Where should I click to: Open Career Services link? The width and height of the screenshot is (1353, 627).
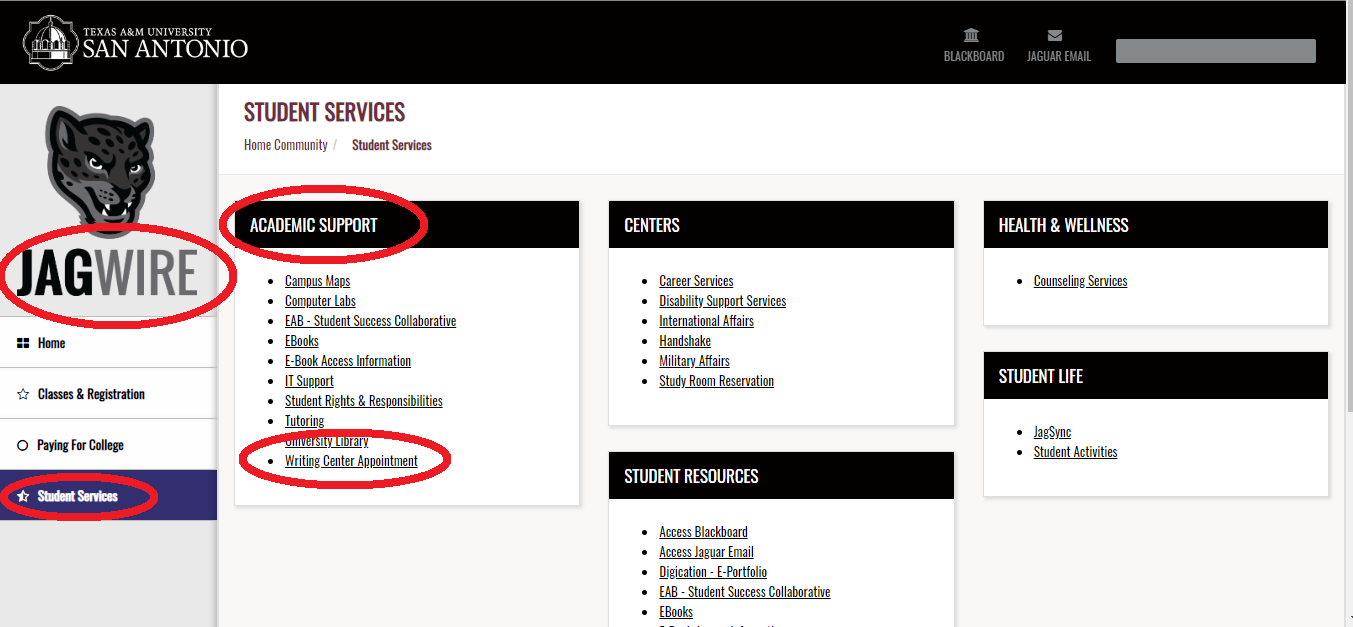696,281
